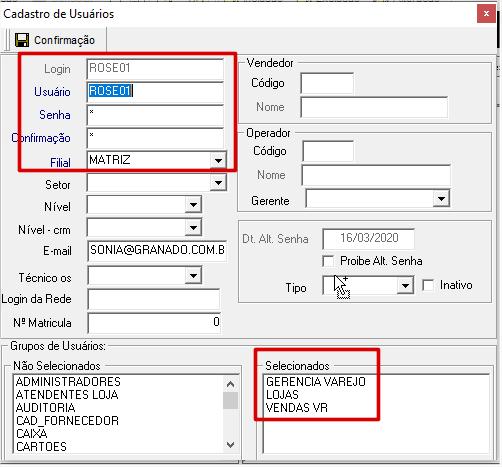
Task: Enable the Inativo checkbox
Action: coord(428,285)
